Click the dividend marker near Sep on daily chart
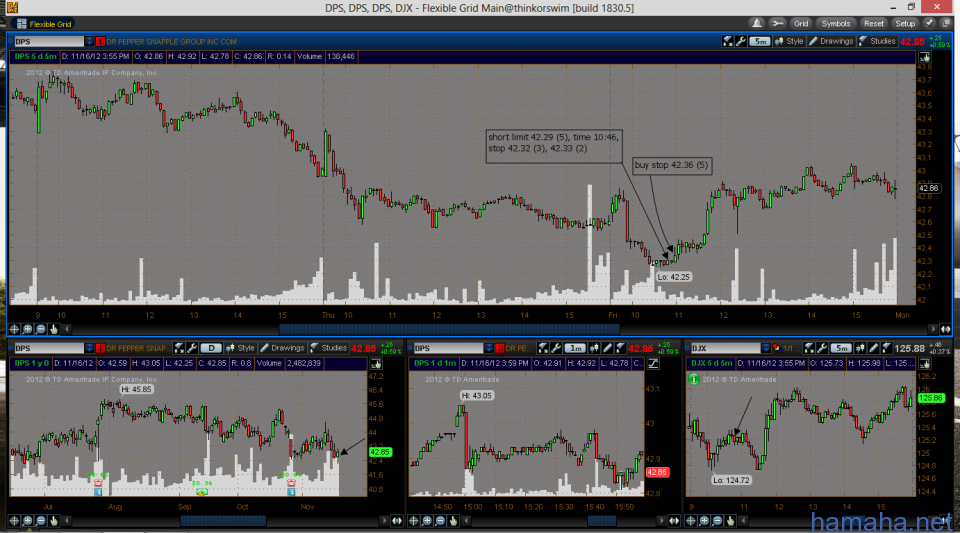The image size is (960, 533). pyautogui.click(x=201, y=491)
